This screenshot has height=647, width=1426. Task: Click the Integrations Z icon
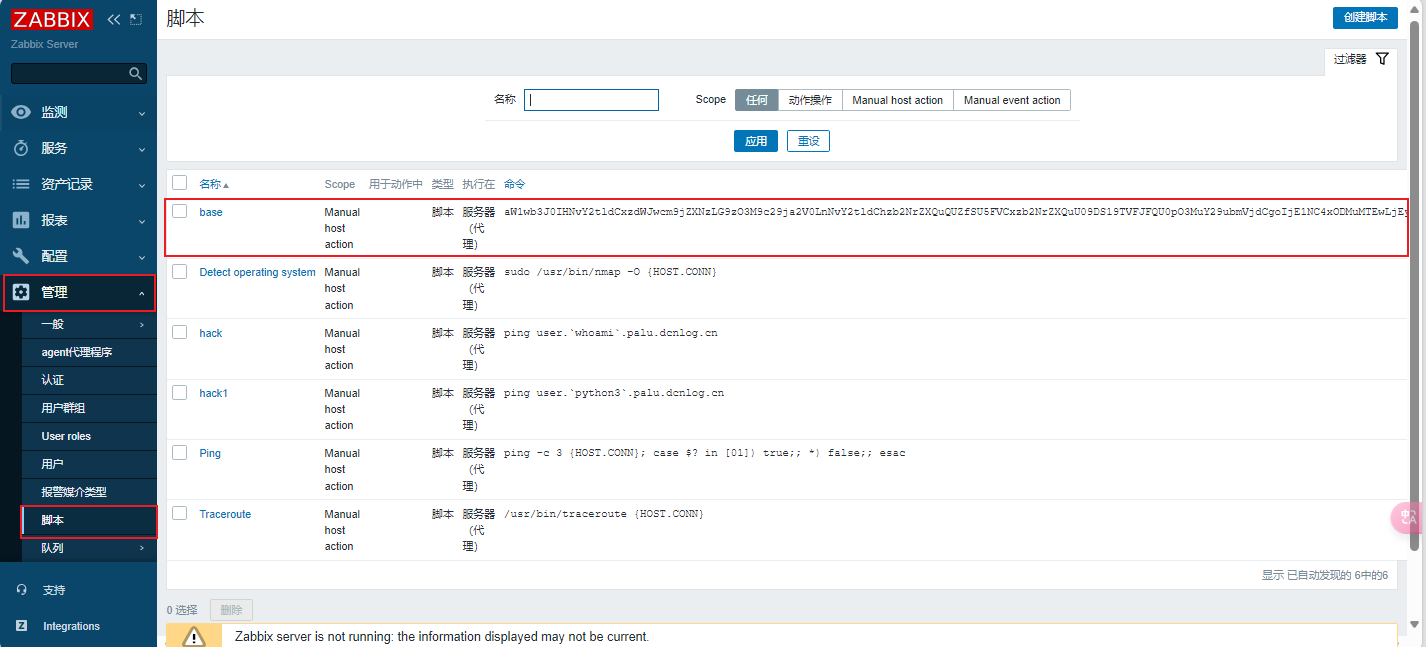(x=21, y=626)
